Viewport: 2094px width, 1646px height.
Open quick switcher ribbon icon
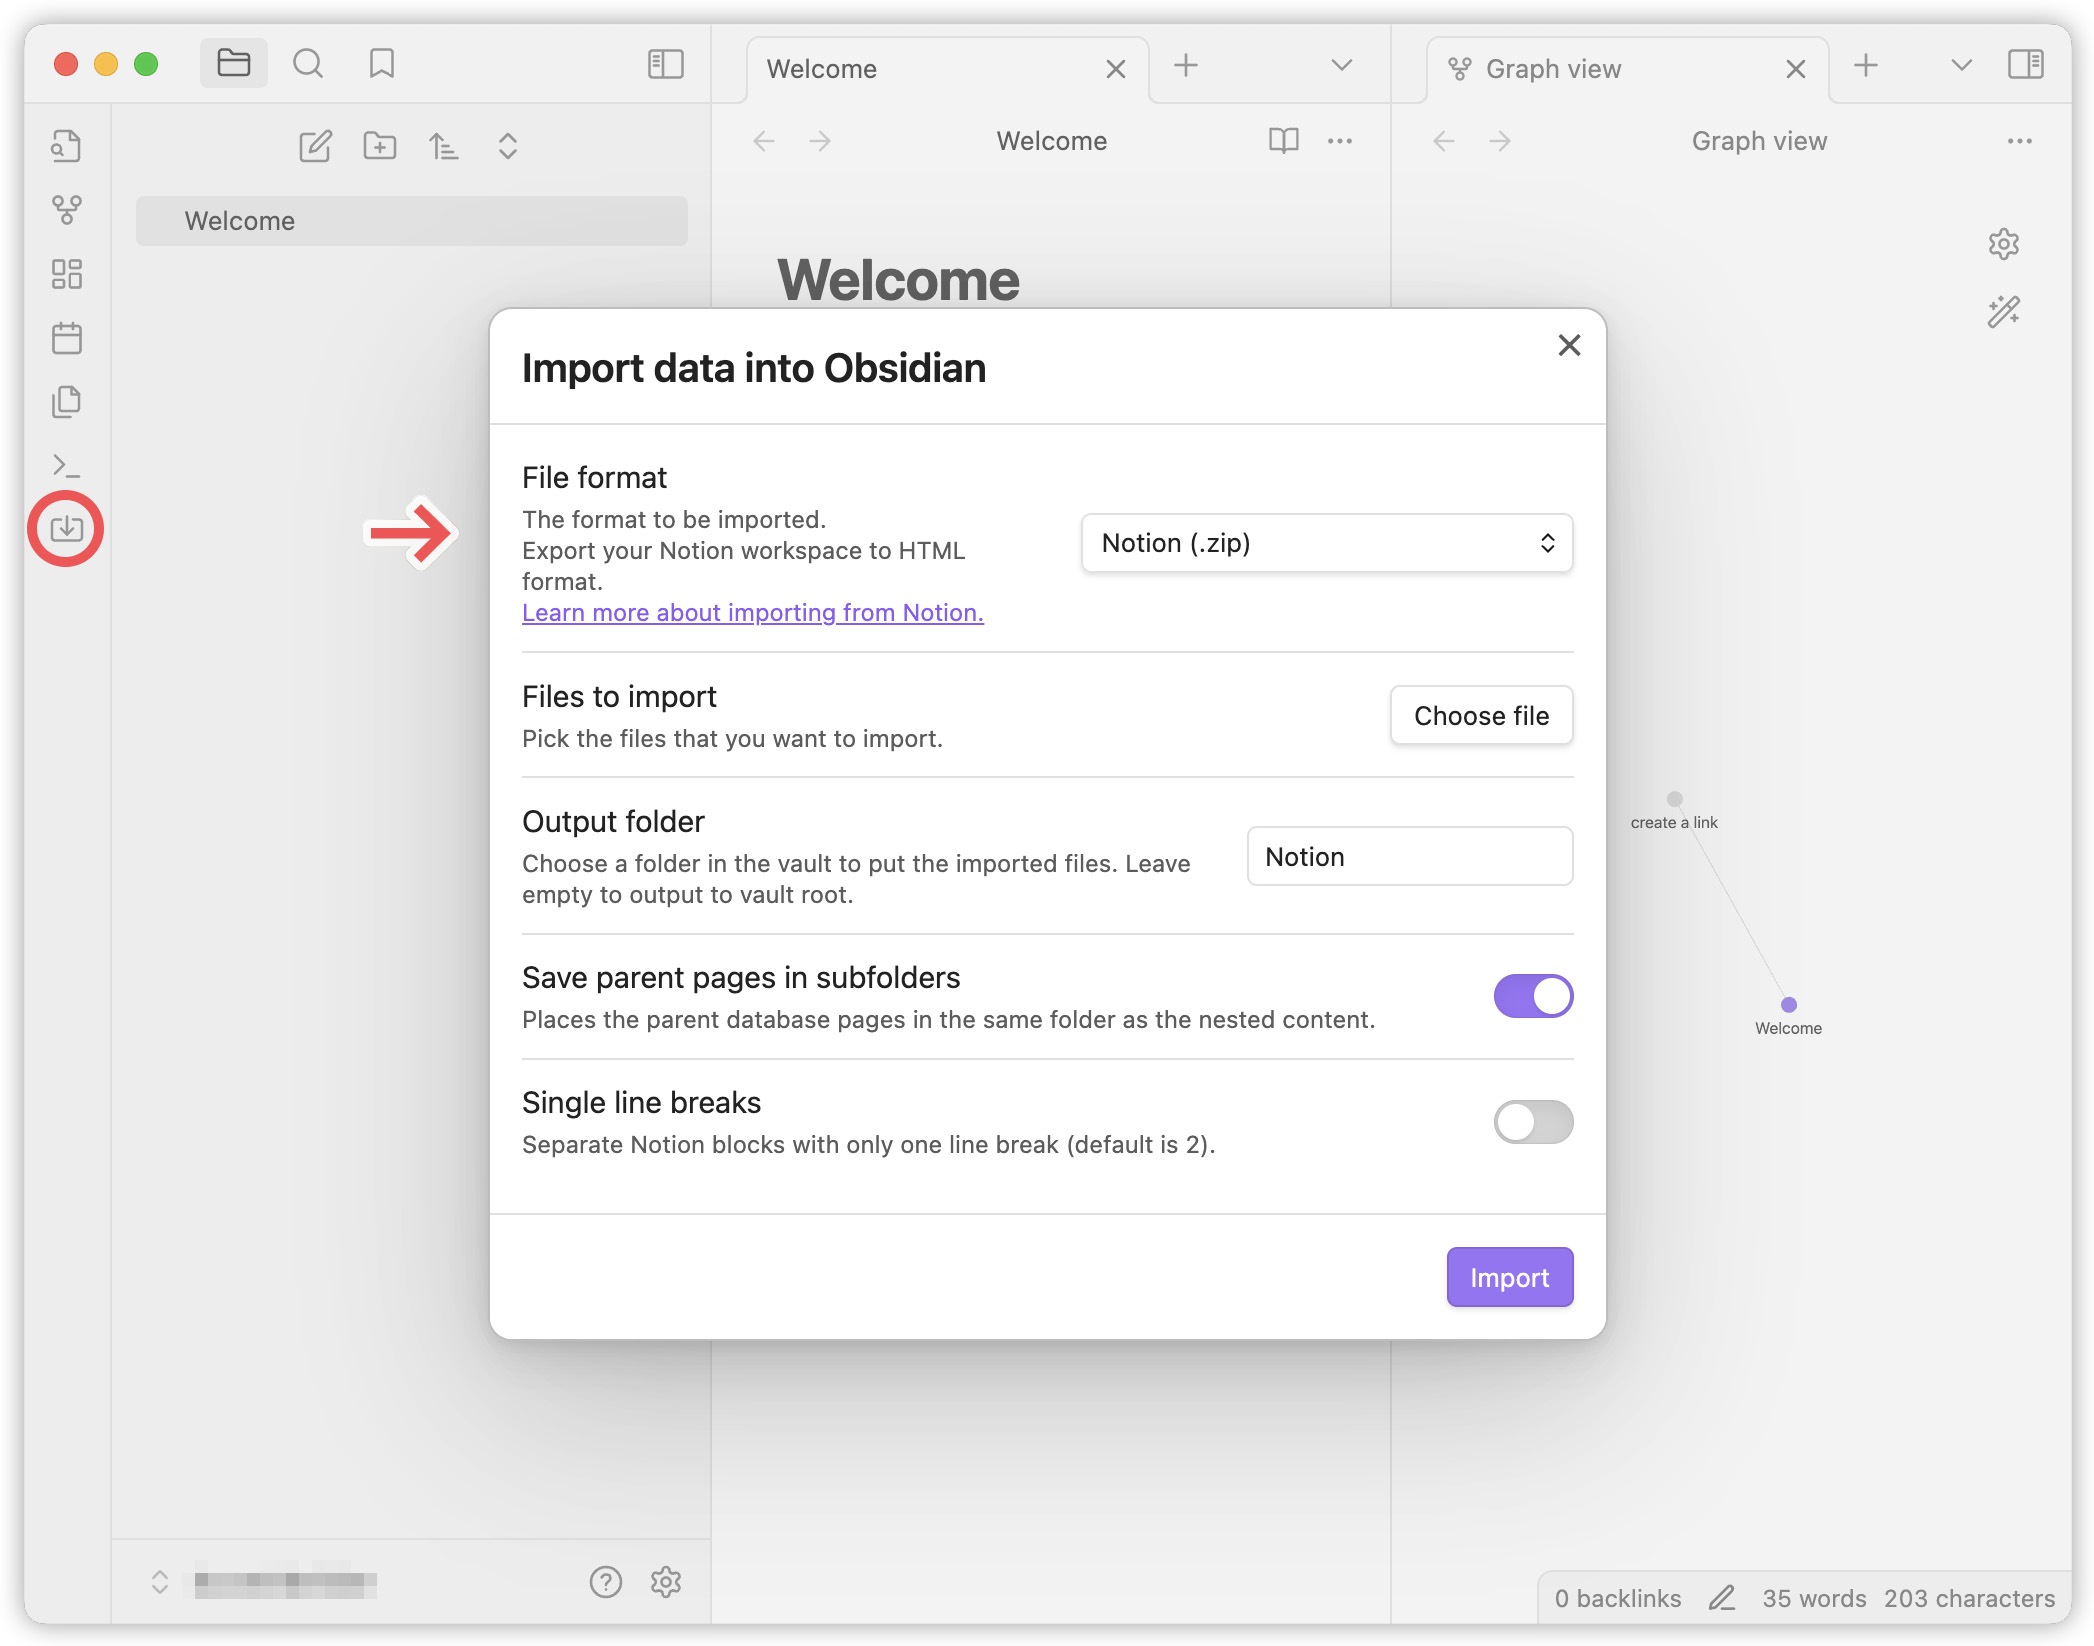coord(66,146)
